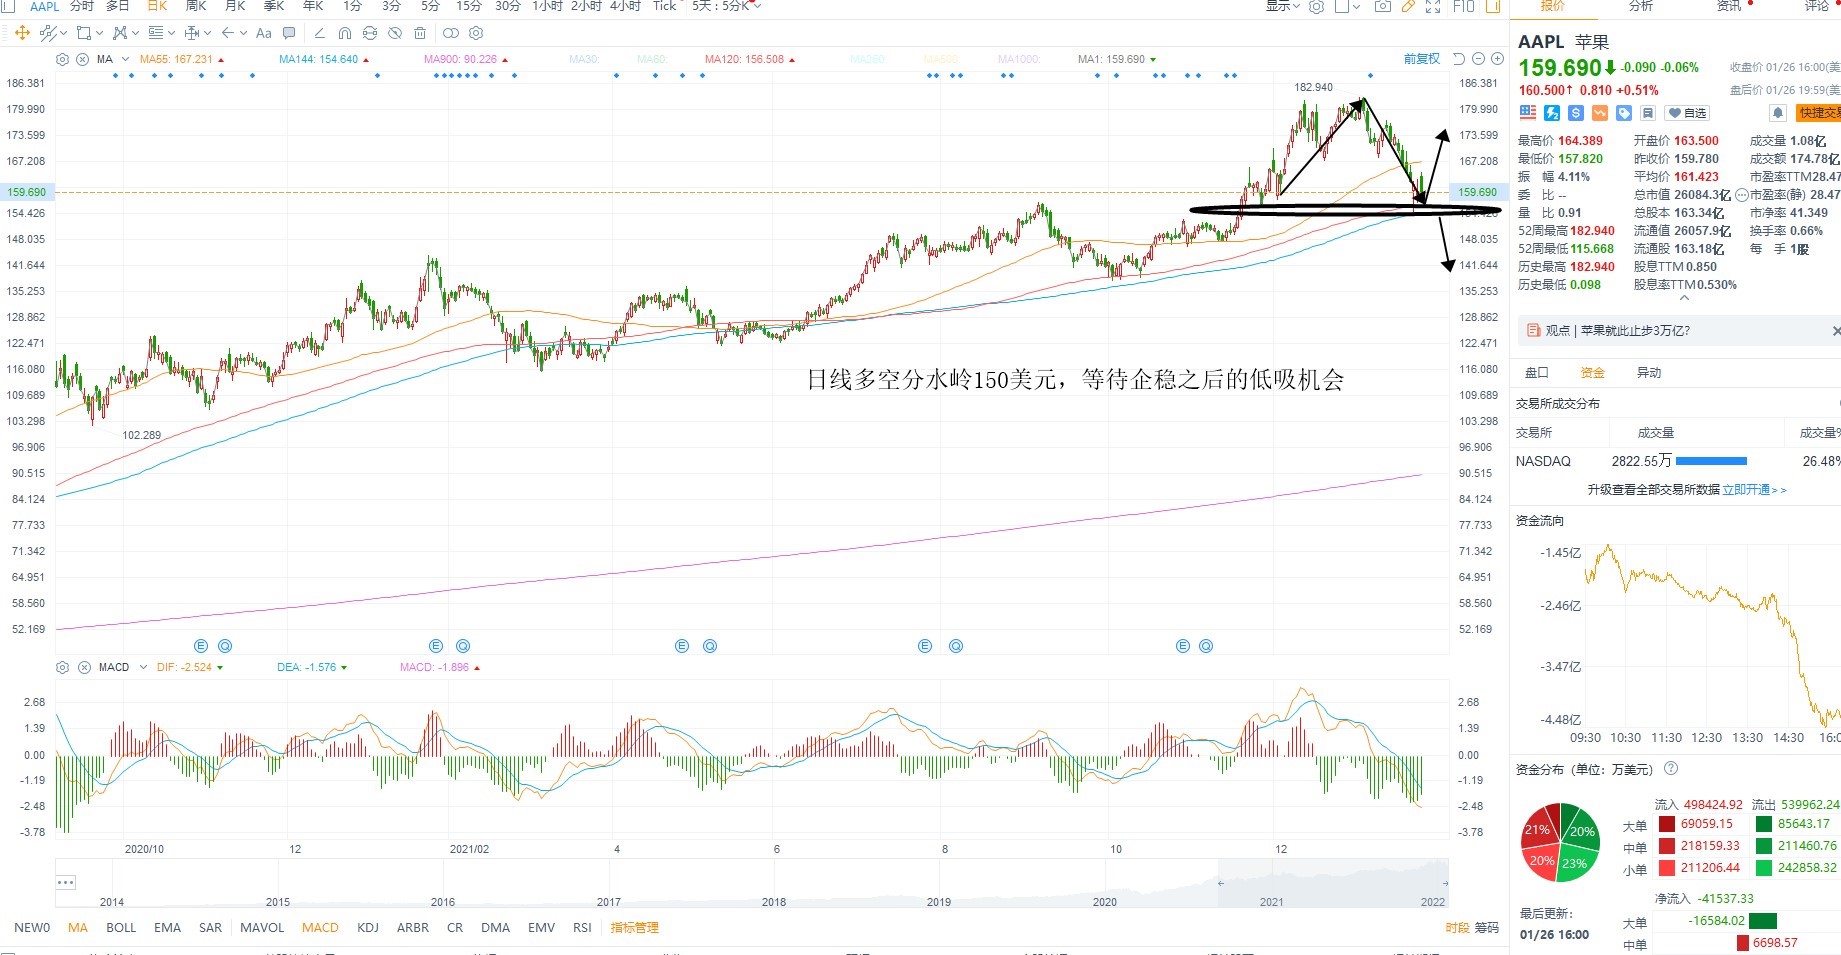Toggle BOLL indicator on chart
1841x955 pixels.
coord(121,927)
